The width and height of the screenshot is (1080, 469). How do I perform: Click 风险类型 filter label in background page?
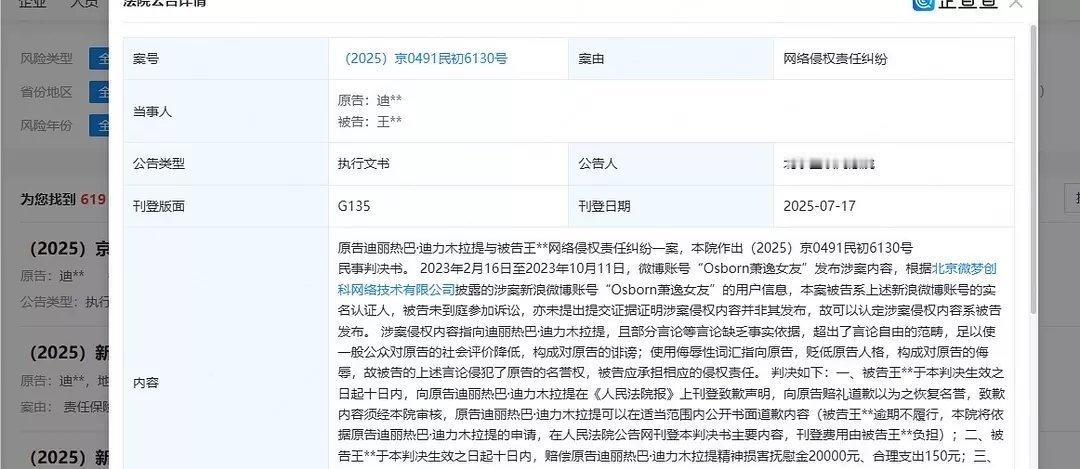tap(46, 59)
